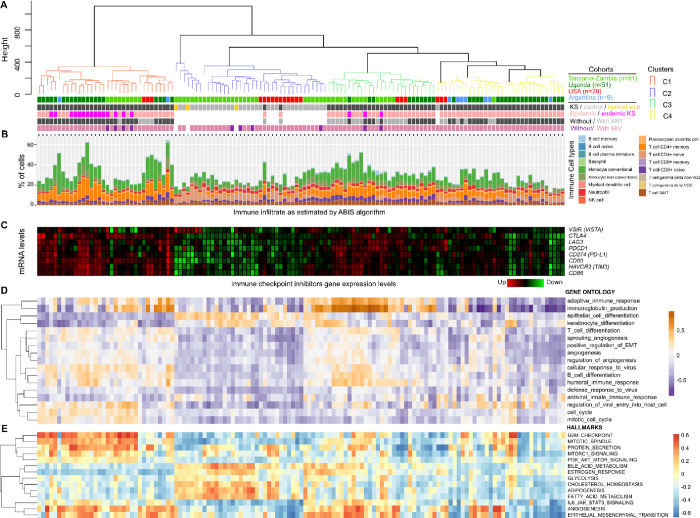
Task: Select the EPITHELIAL_MESENCHYMAL_TRANSITION hallmark row label
Action: point(617,514)
